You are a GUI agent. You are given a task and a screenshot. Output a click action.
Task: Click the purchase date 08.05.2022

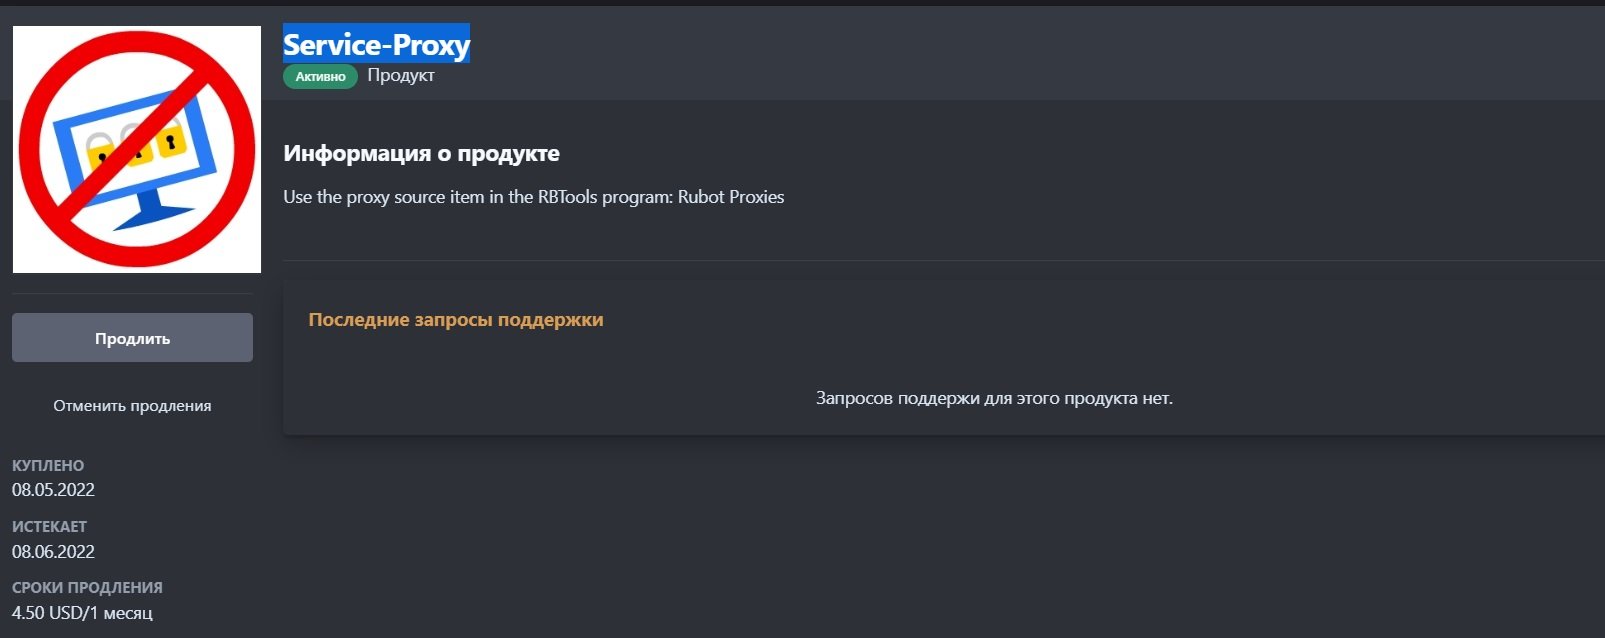[53, 490]
